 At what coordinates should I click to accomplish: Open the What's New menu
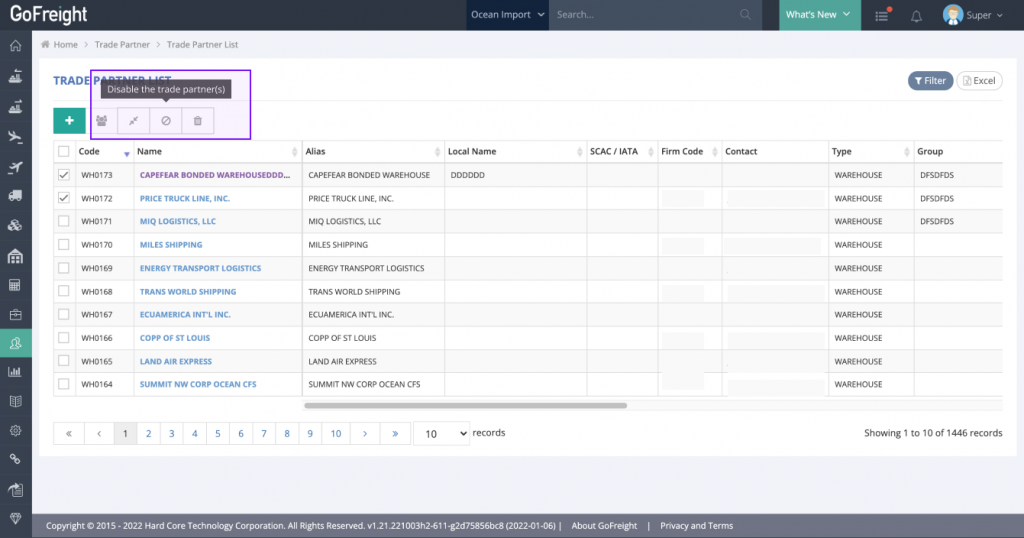click(819, 15)
